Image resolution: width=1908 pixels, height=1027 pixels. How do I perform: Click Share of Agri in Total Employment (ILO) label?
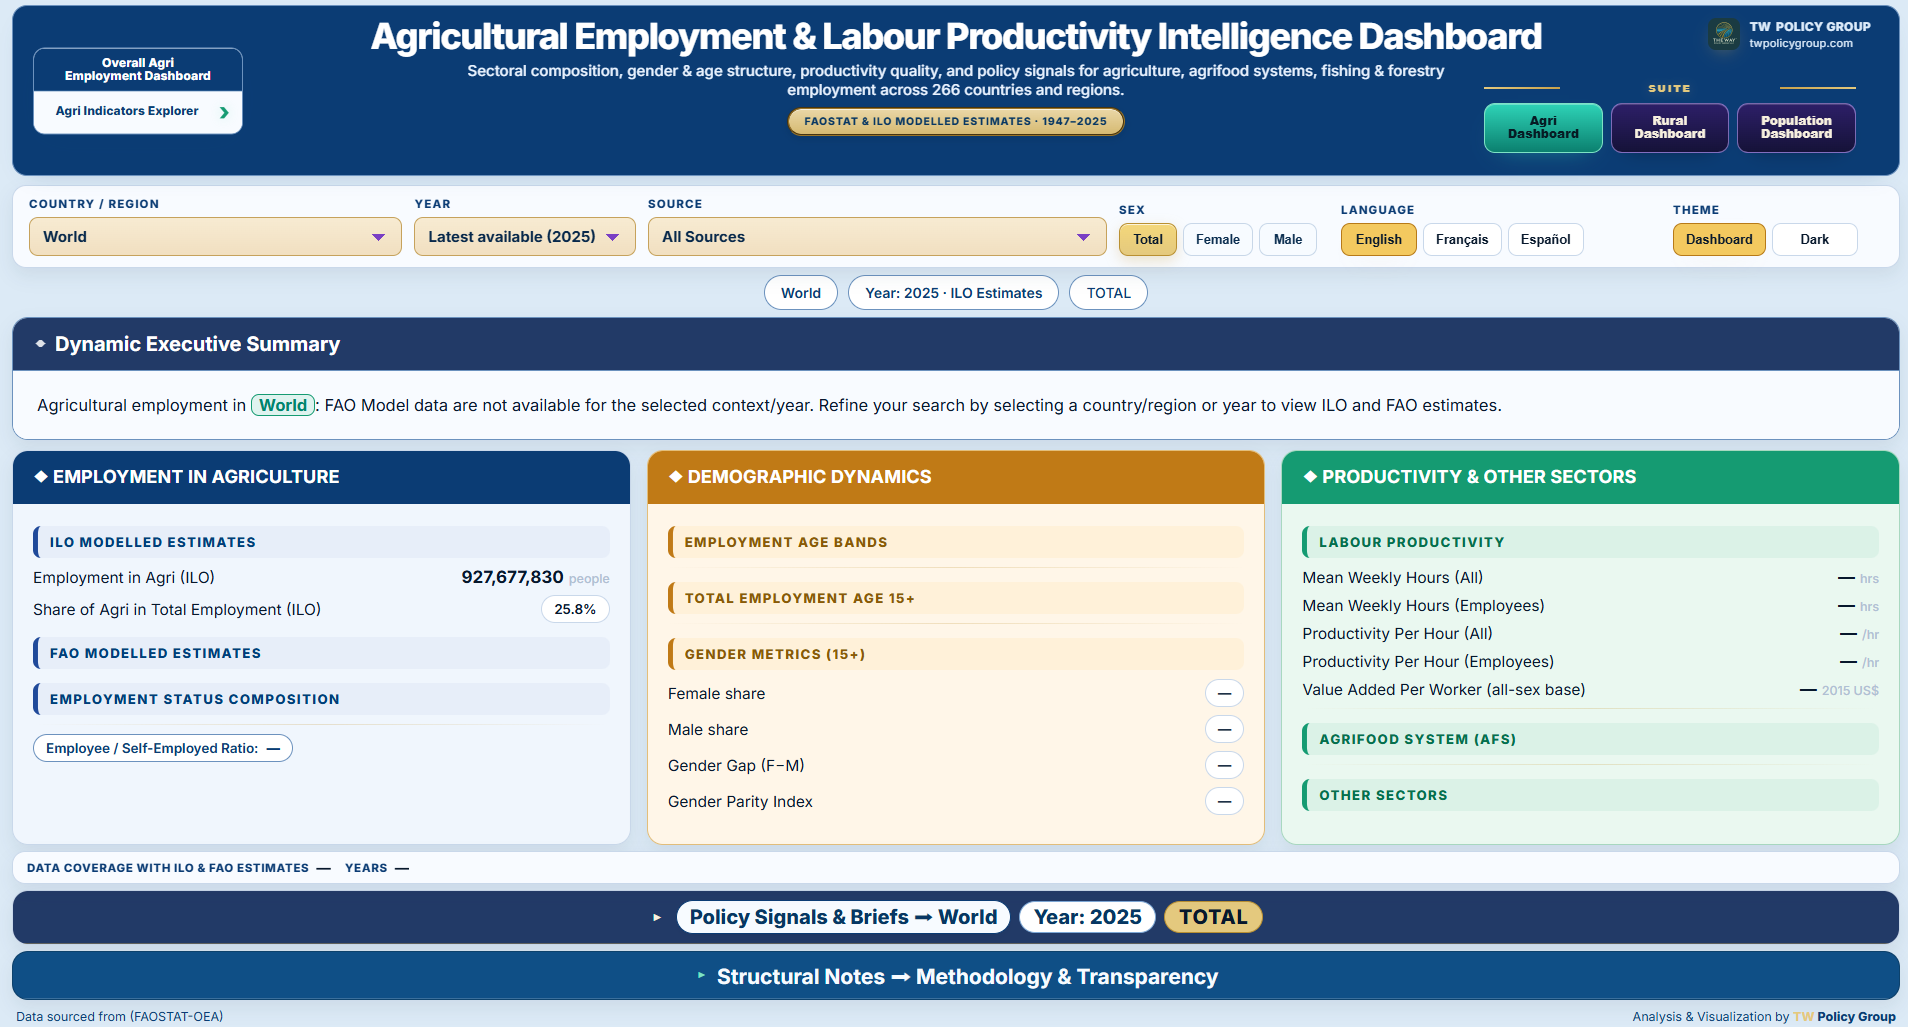(x=177, y=609)
